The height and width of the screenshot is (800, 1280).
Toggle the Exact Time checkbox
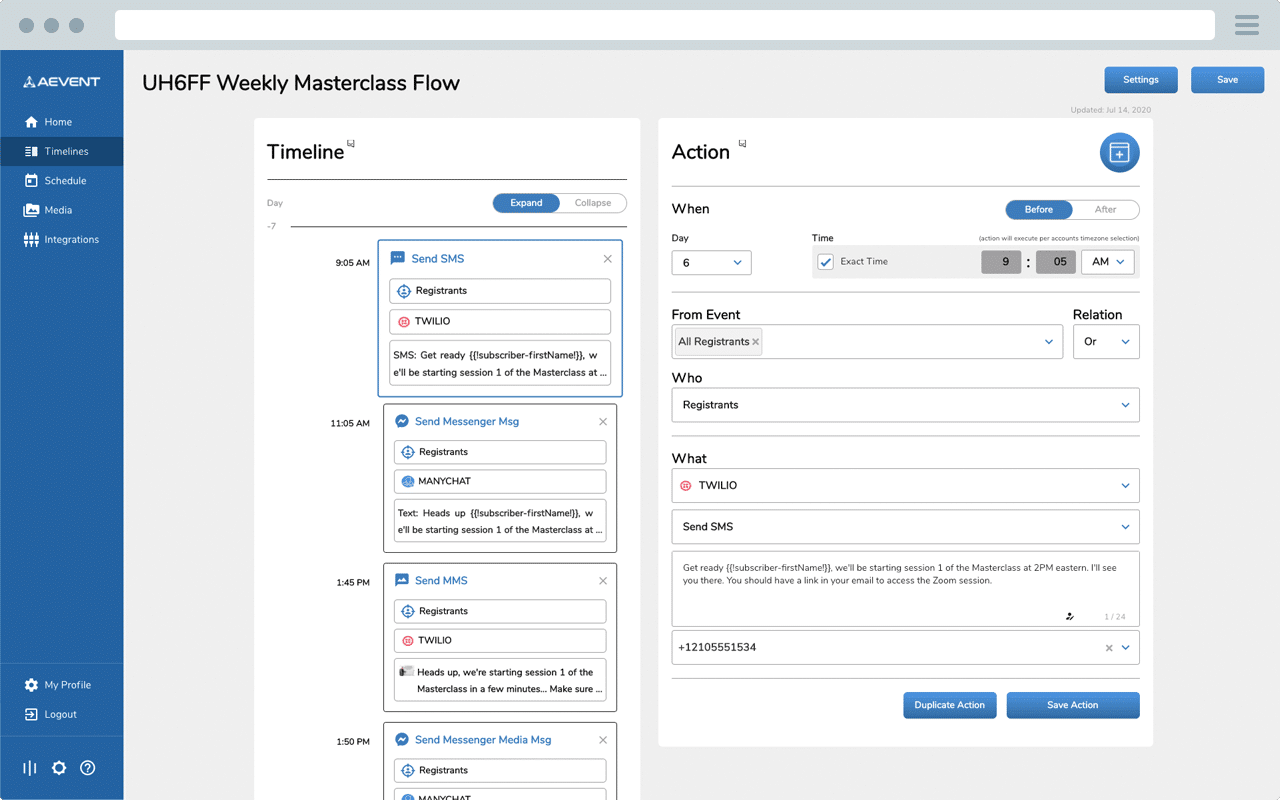click(825, 262)
